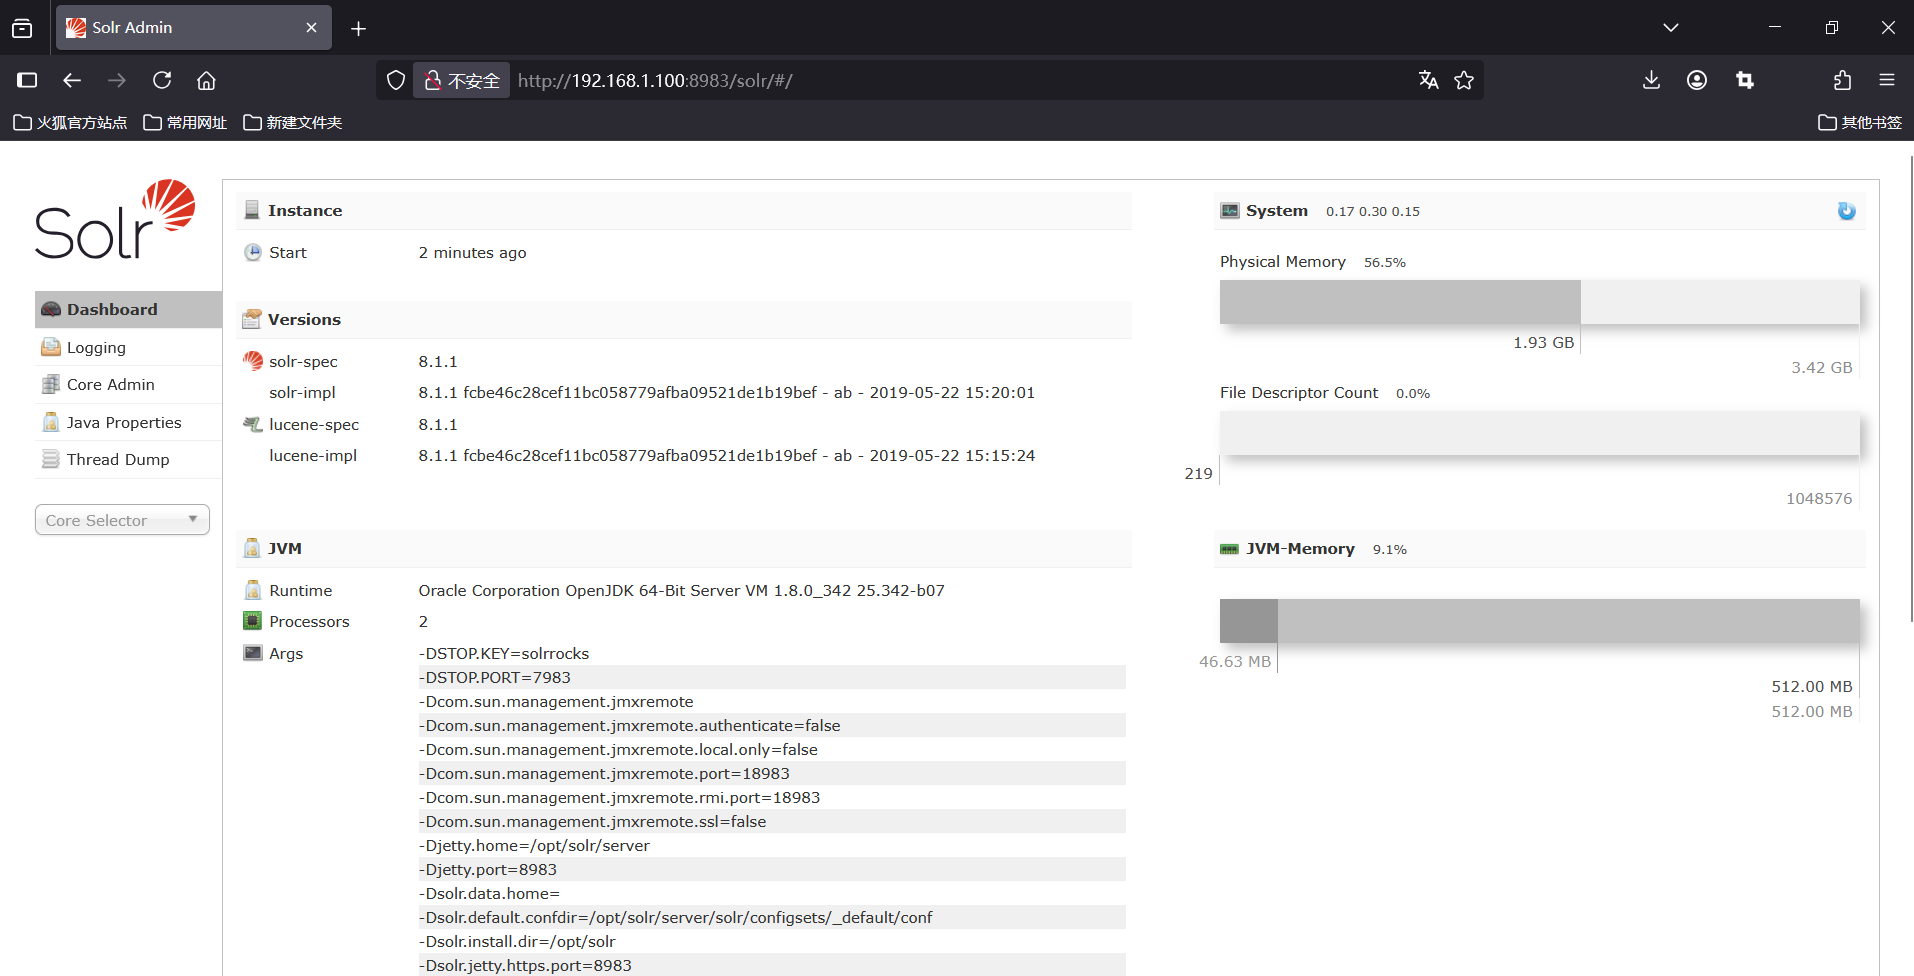Expand the Core Selector dropdown
Screen dimensions: 1914x976
[x=122, y=520]
